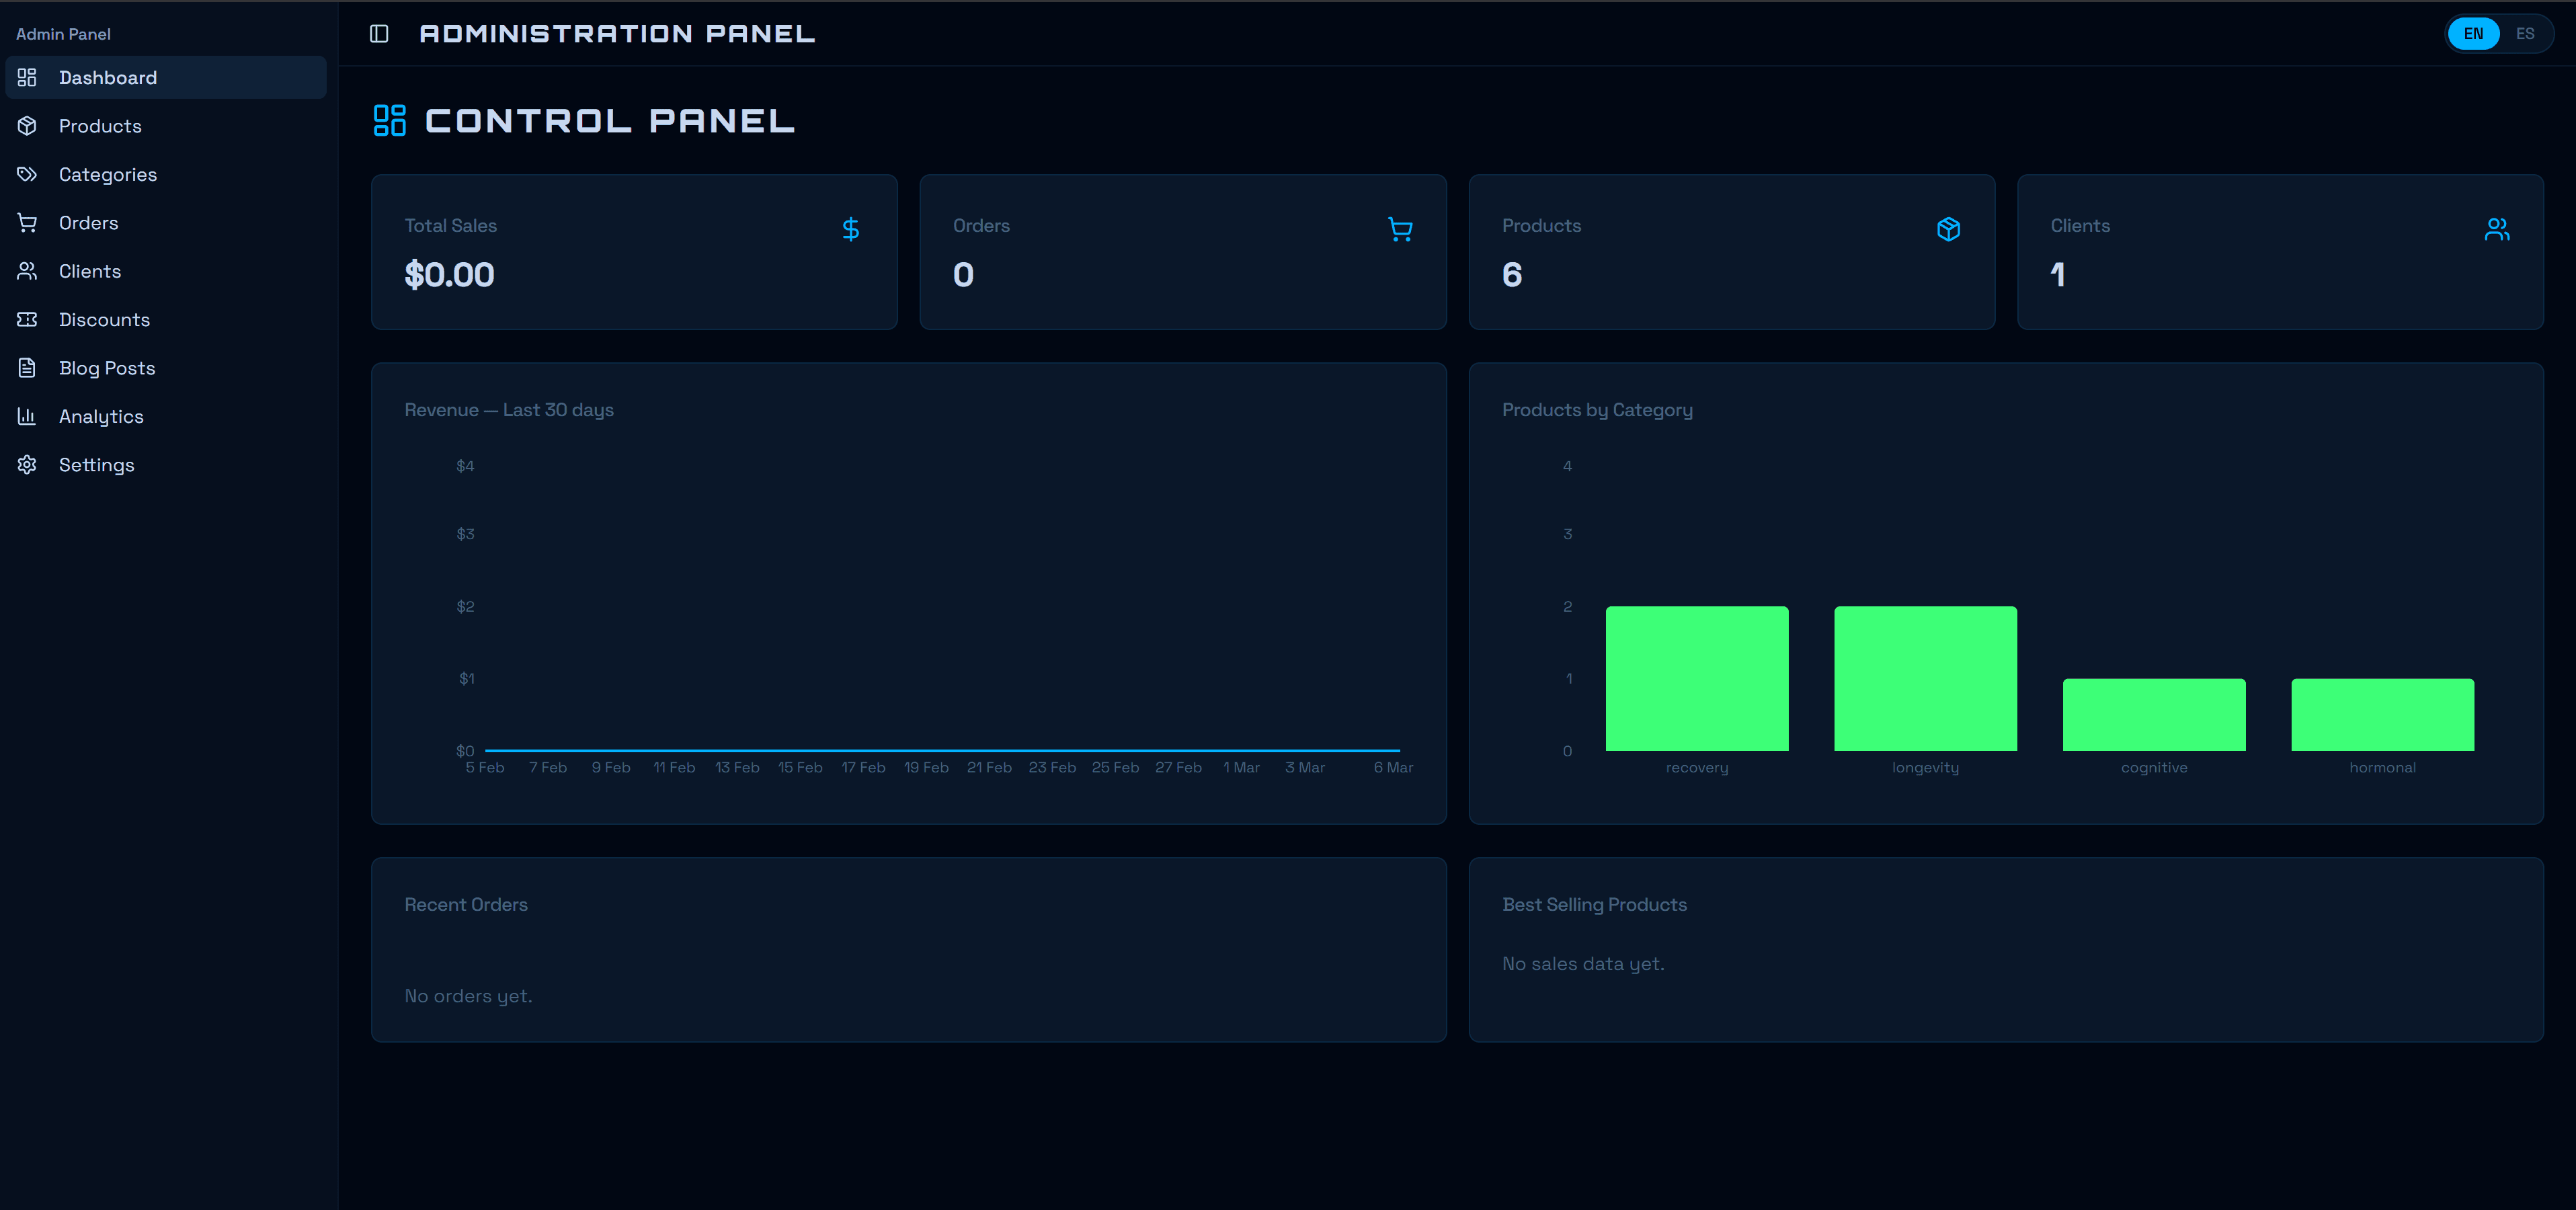Click the longevity bar in Products by Category

1925,678
